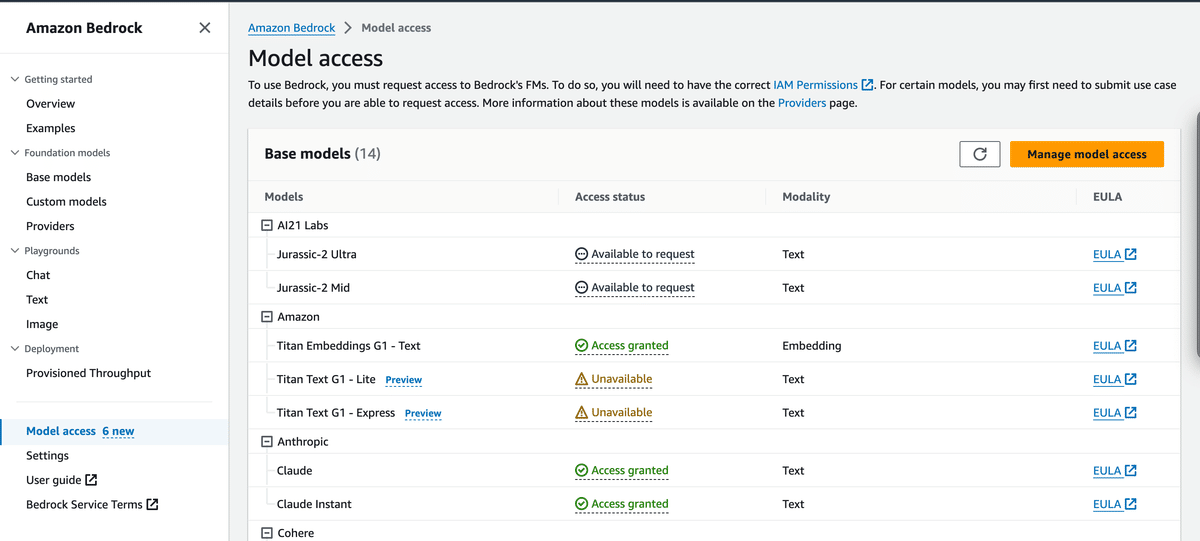The height and width of the screenshot is (541, 1200).
Task: Collapse the Anthropic model group
Action: 267,442
